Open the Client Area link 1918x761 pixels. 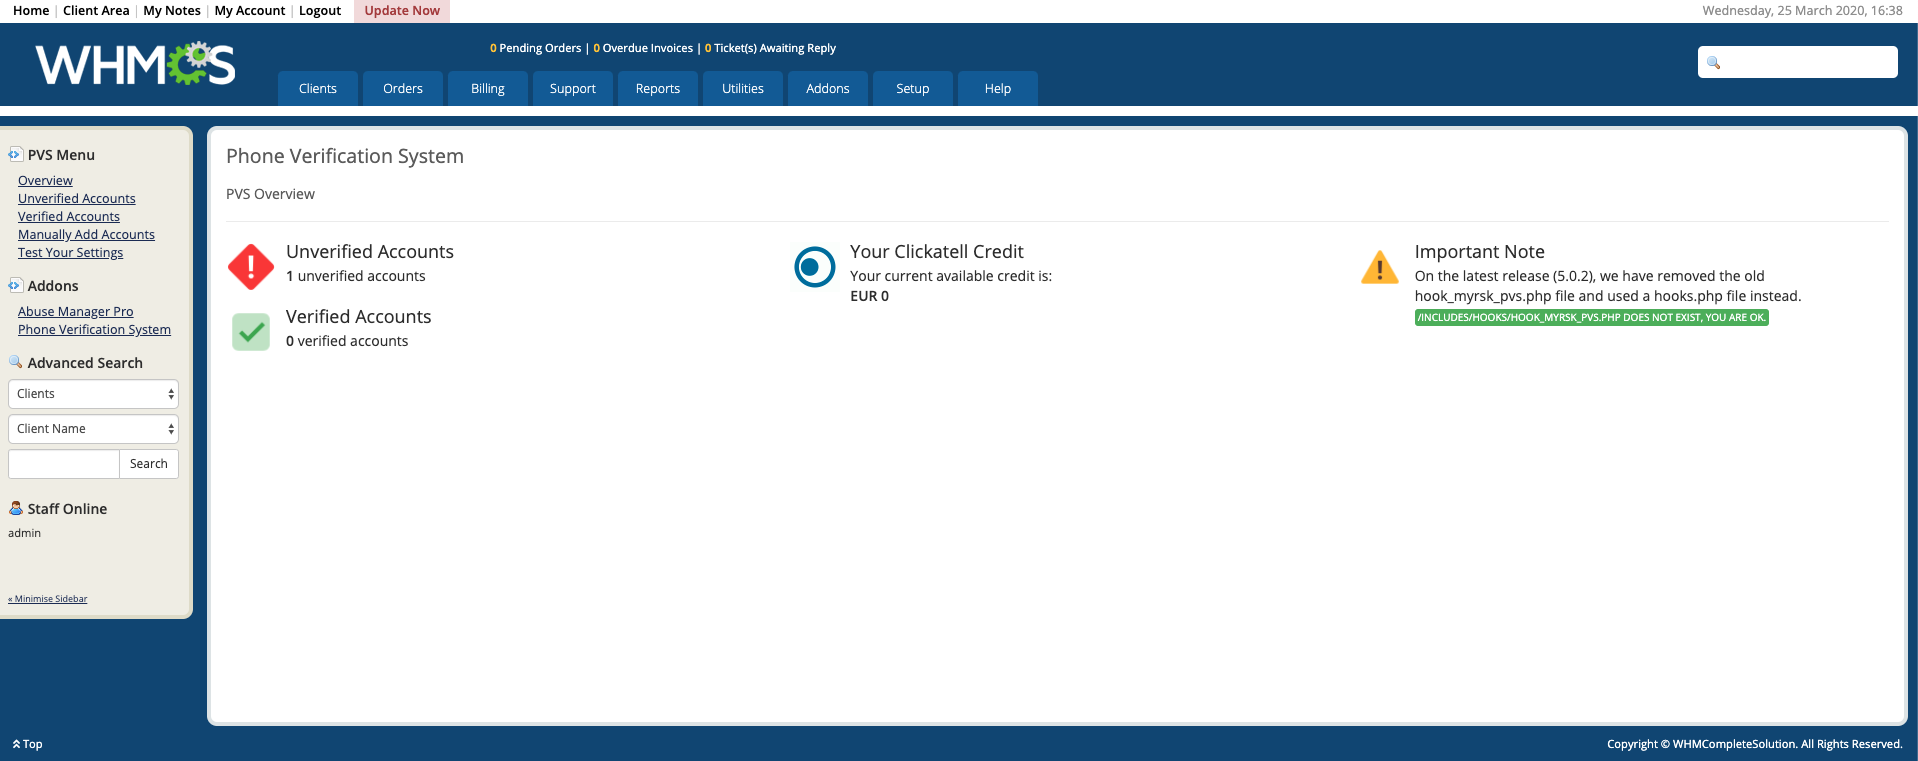coord(96,10)
